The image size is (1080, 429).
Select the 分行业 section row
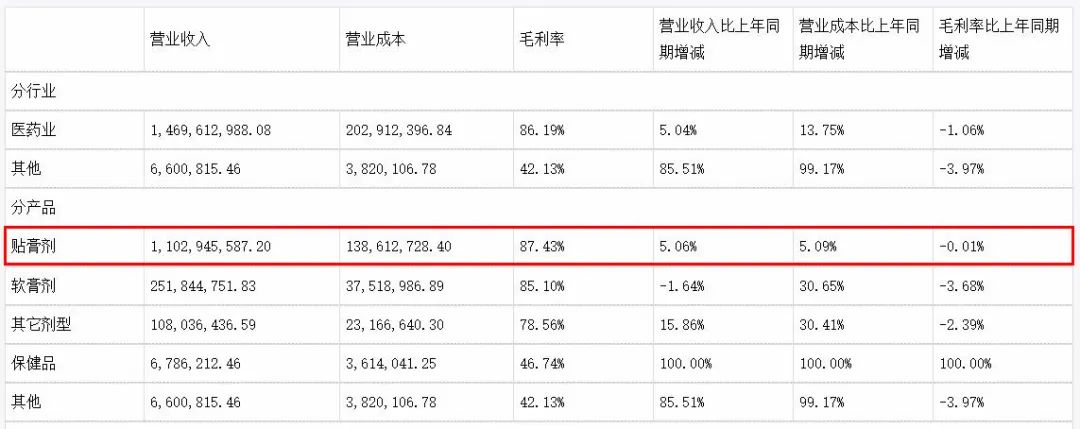coord(33,91)
